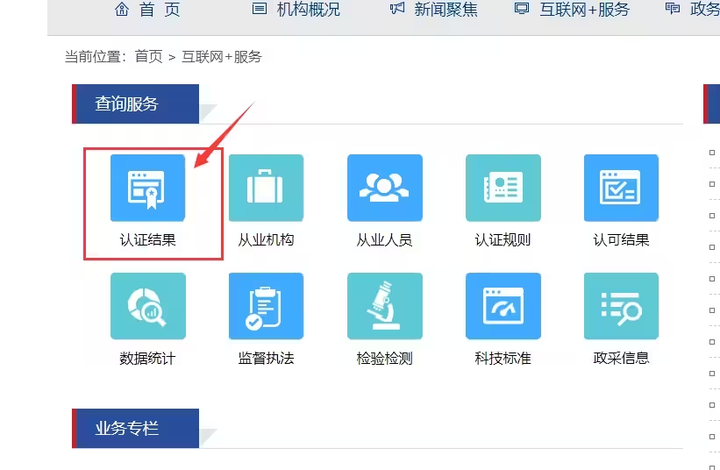Go to 首页 in the top navigation
Viewport: 720px width, 470px height.
150,10
